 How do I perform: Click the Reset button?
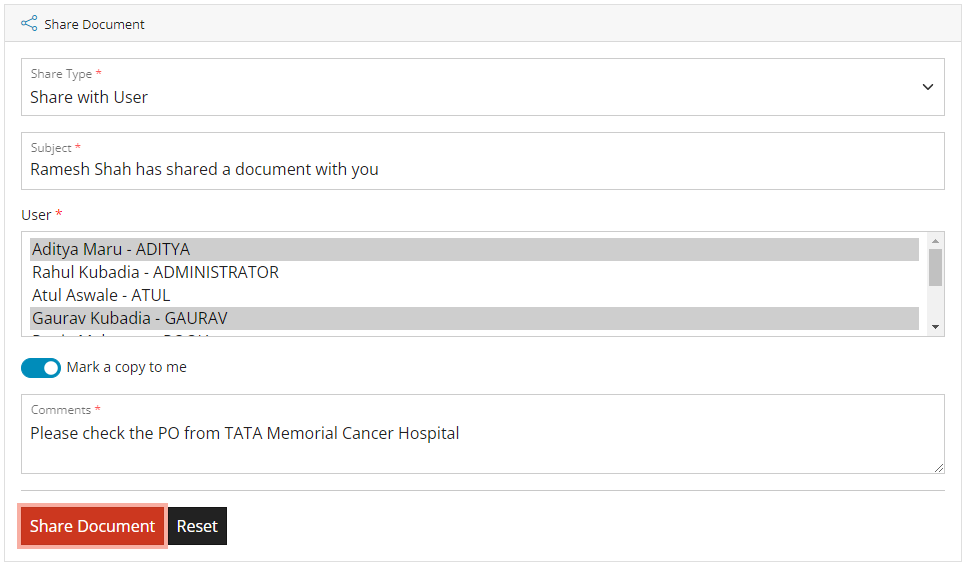196,525
